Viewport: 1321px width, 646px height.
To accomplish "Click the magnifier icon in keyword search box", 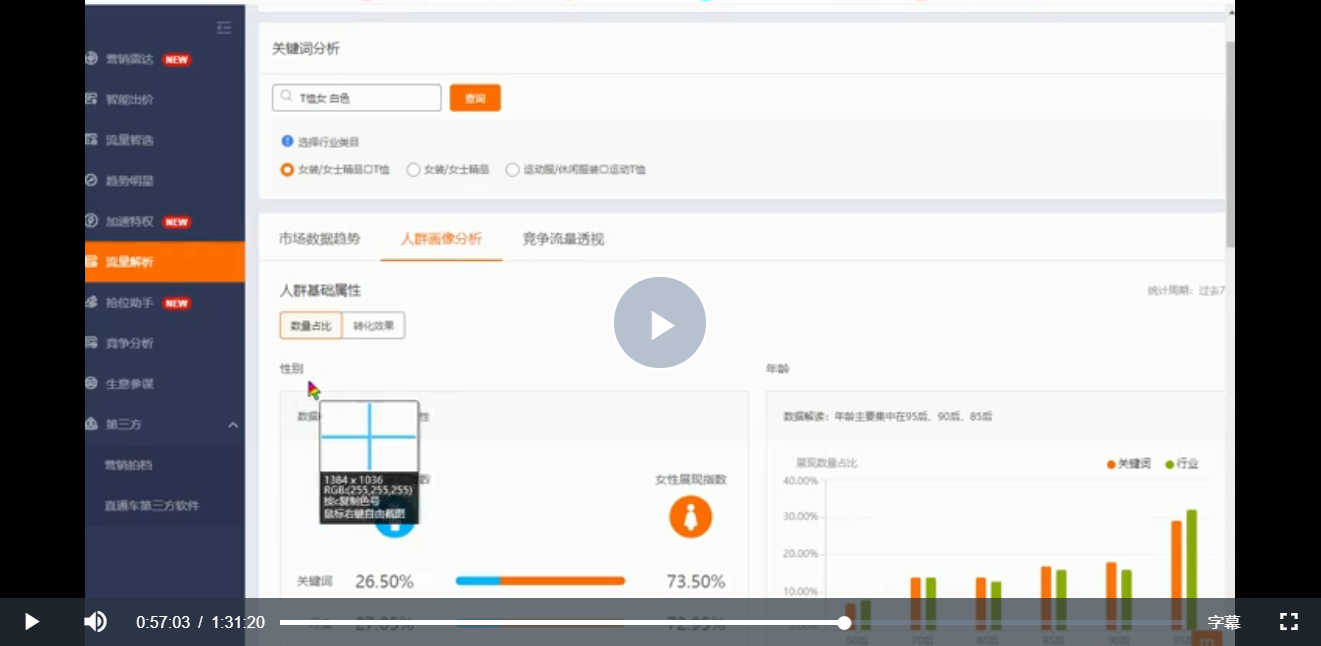I will pyautogui.click(x=287, y=97).
